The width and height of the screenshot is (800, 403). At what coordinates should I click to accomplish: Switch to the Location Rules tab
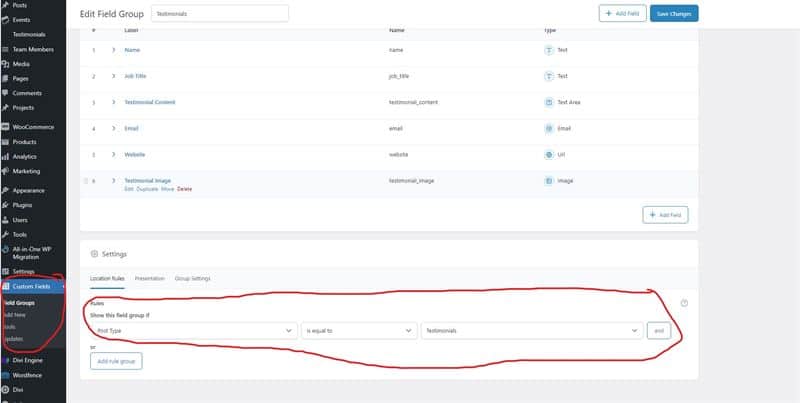[x=107, y=279]
